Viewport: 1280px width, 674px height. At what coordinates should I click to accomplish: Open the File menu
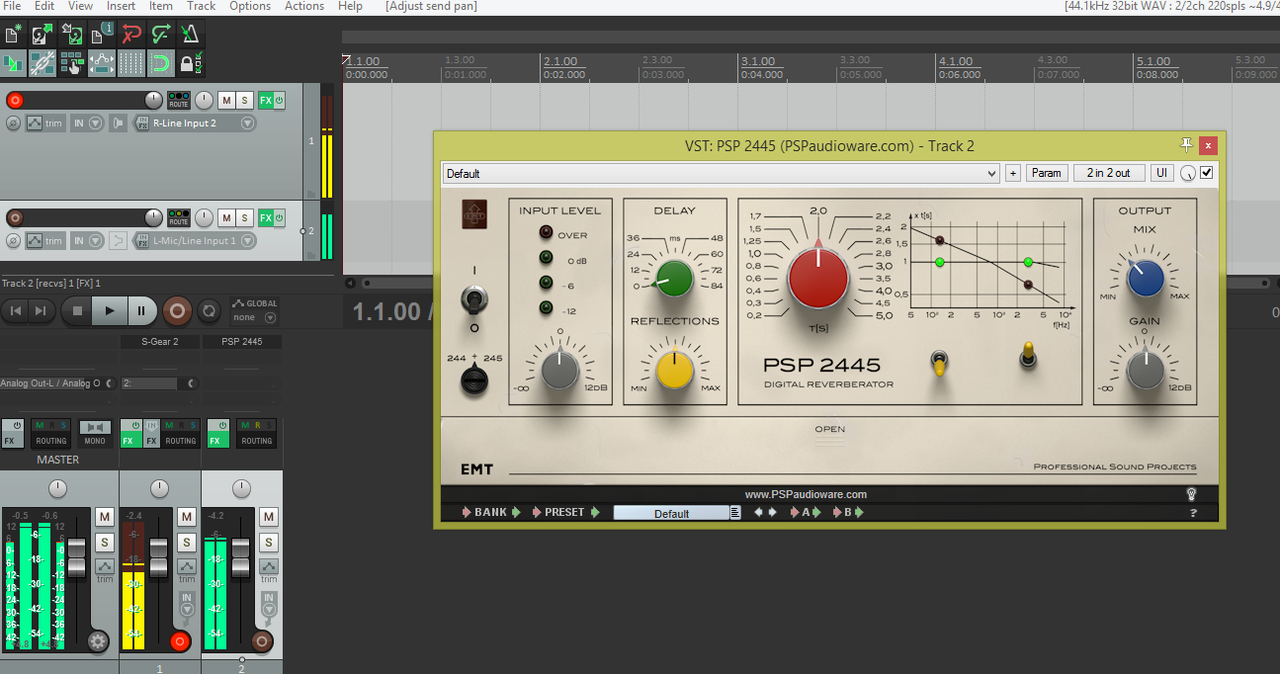tap(12, 6)
